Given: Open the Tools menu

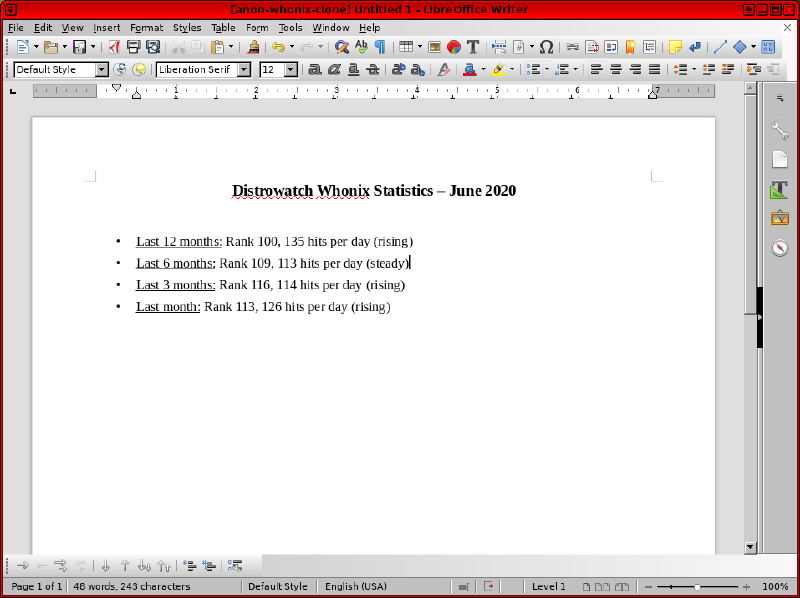Looking at the screenshot, I should (290, 27).
